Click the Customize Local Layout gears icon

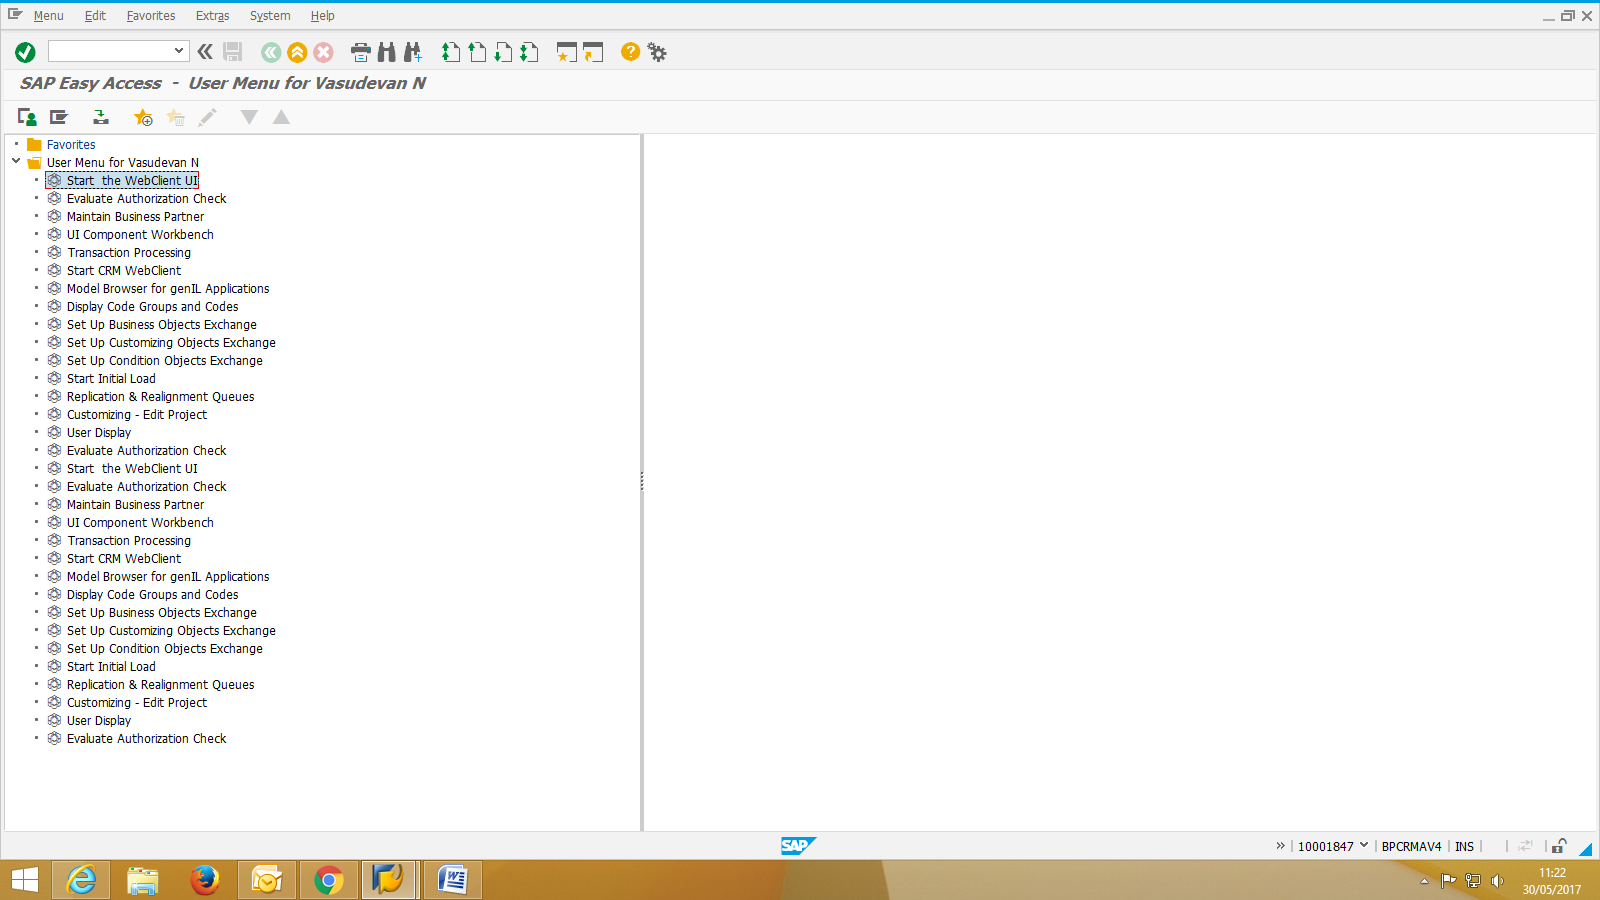point(657,52)
